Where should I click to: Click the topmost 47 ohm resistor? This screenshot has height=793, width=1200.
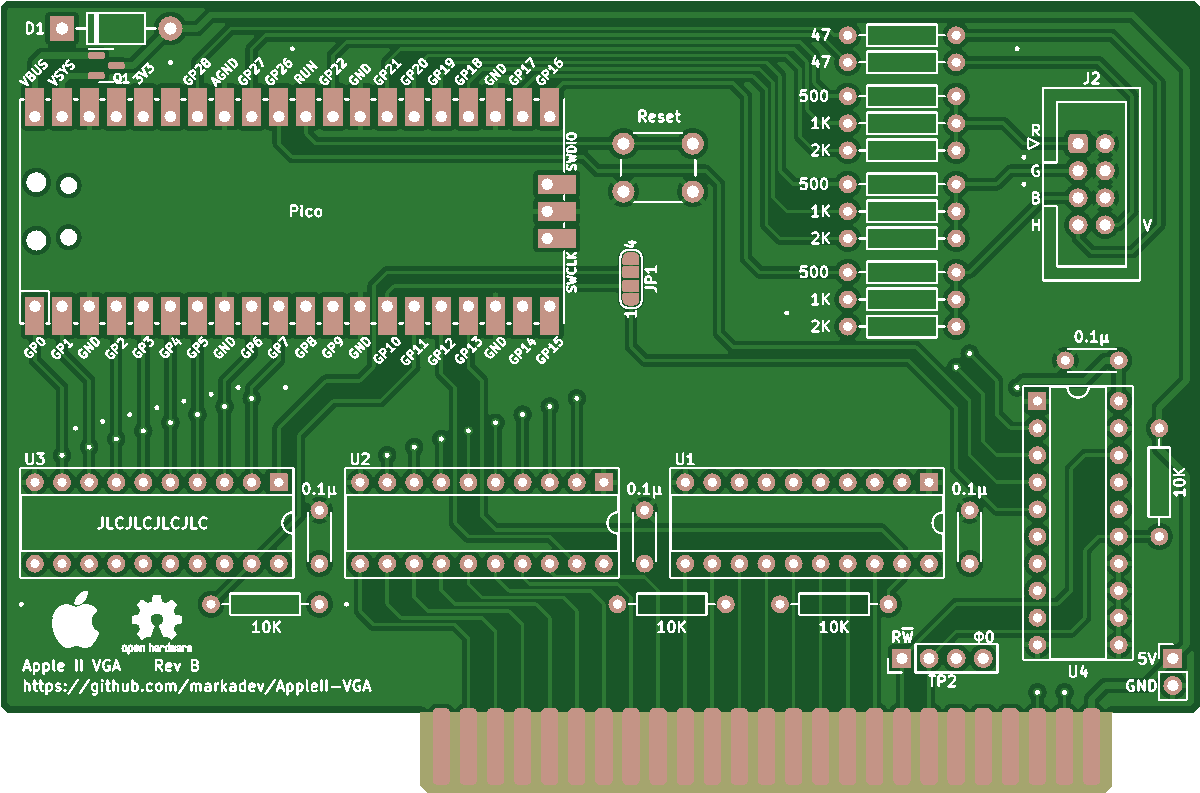[x=901, y=36]
